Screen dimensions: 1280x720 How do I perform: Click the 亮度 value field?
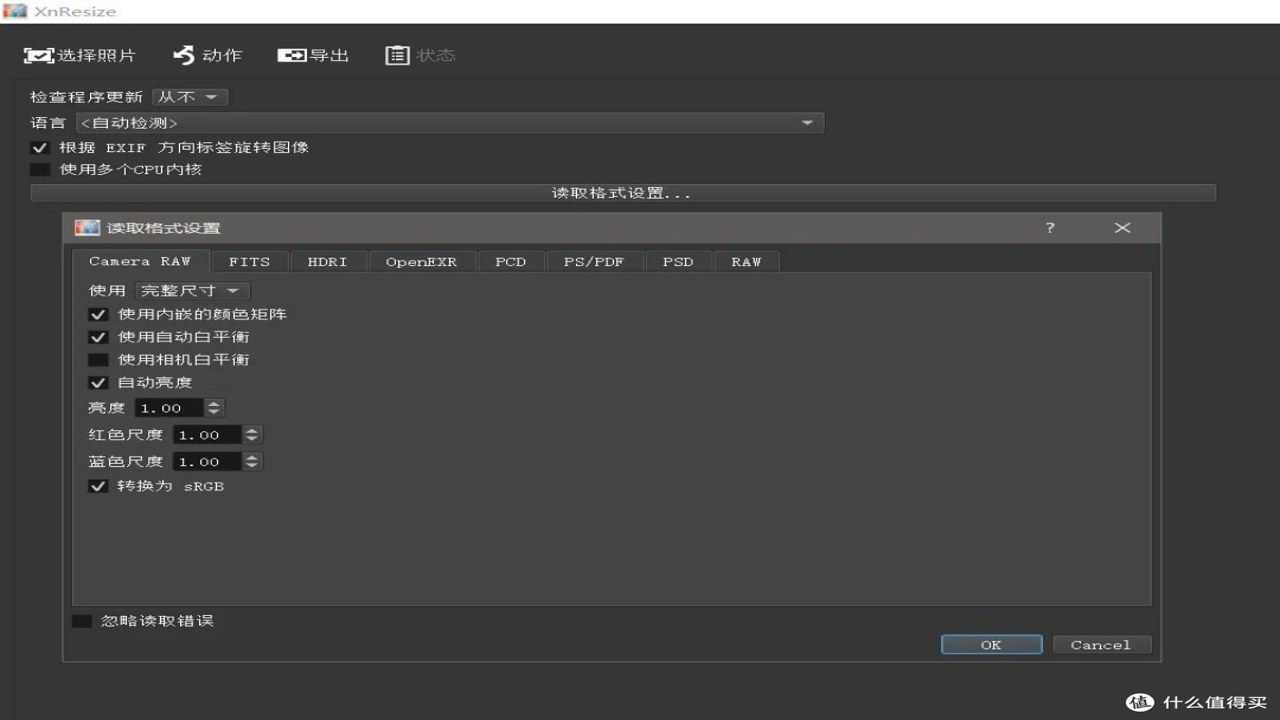(x=169, y=408)
